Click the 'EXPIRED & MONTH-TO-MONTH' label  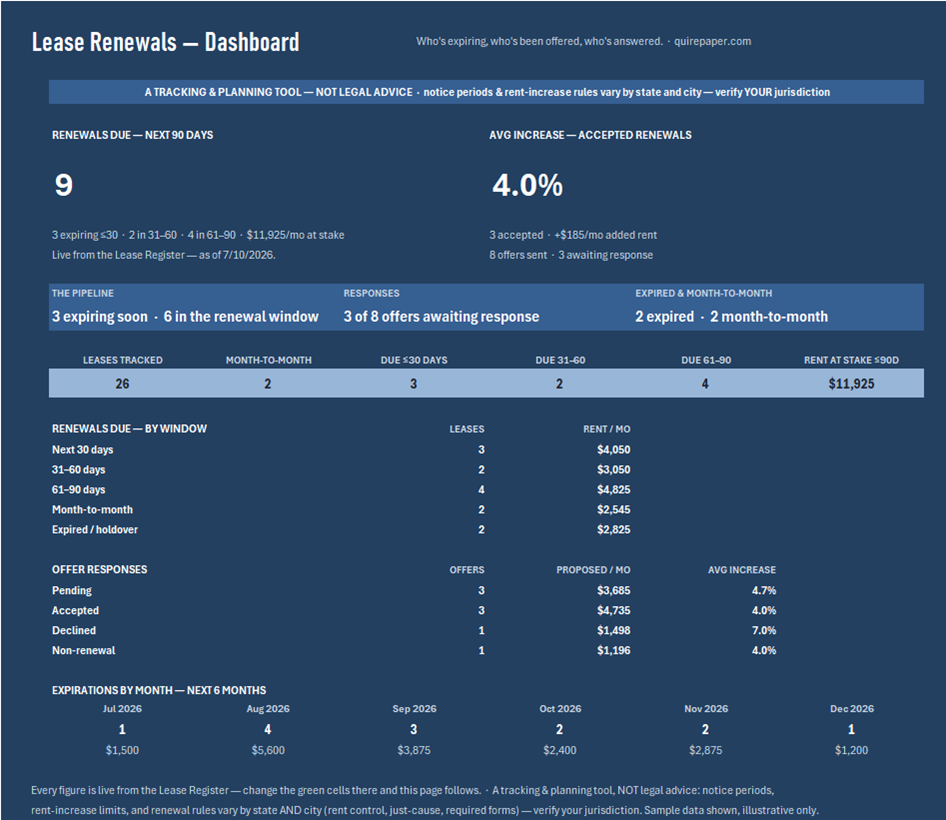pyautogui.click(x=703, y=293)
